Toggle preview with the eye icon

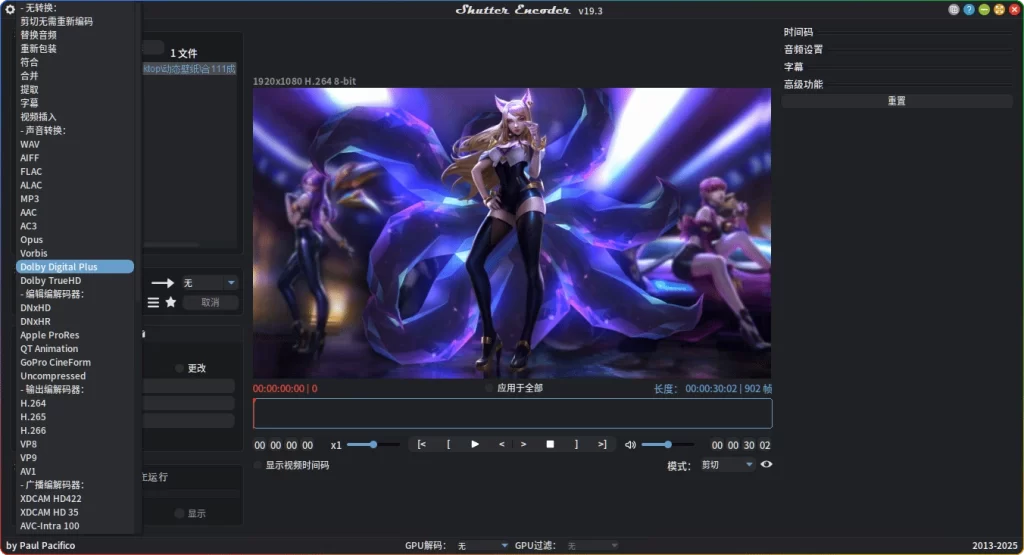[x=766, y=464]
